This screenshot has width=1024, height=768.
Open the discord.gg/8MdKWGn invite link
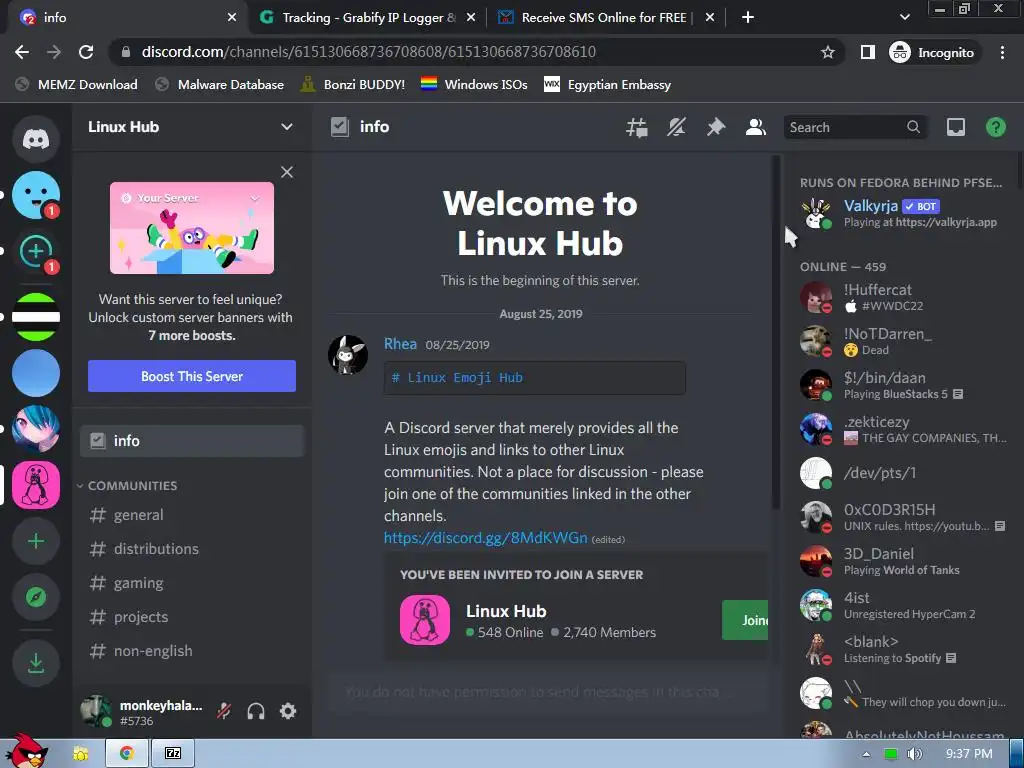pyautogui.click(x=485, y=538)
